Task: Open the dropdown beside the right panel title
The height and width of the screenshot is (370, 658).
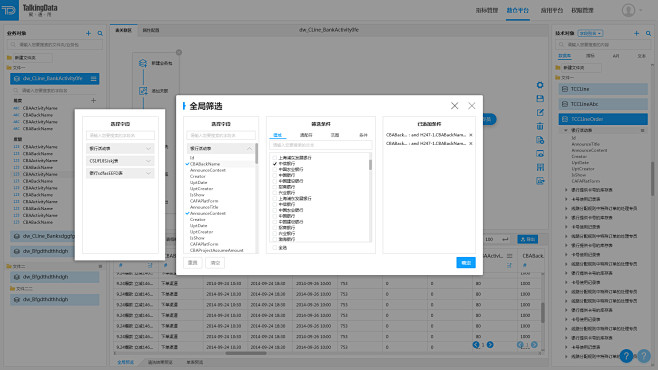Action: pos(590,33)
